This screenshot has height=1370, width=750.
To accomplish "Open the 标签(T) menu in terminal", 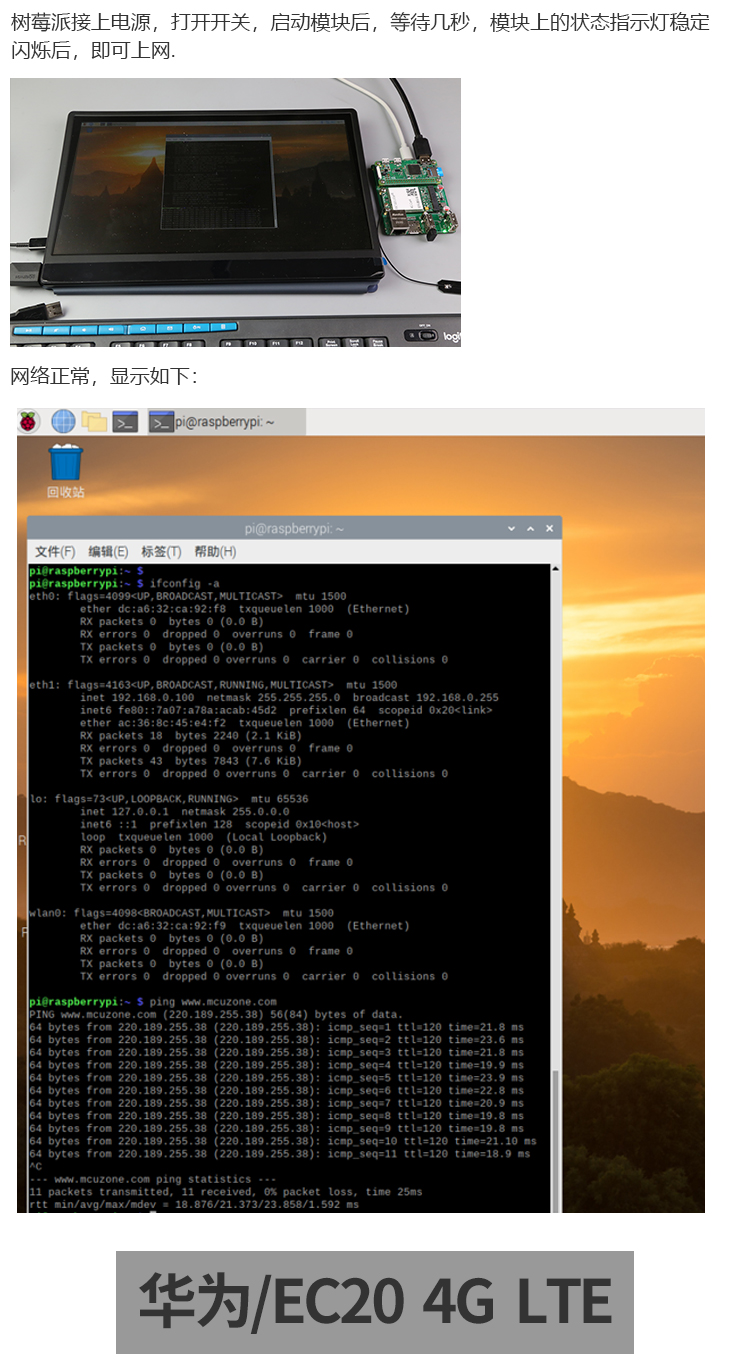I will pyautogui.click(x=161, y=552).
